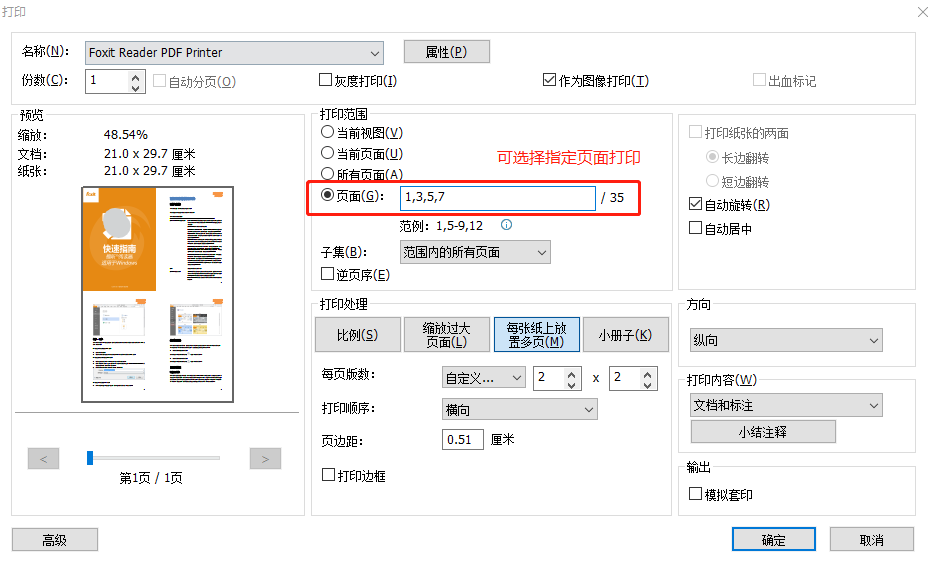Open printer Properties button

(447, 52)
